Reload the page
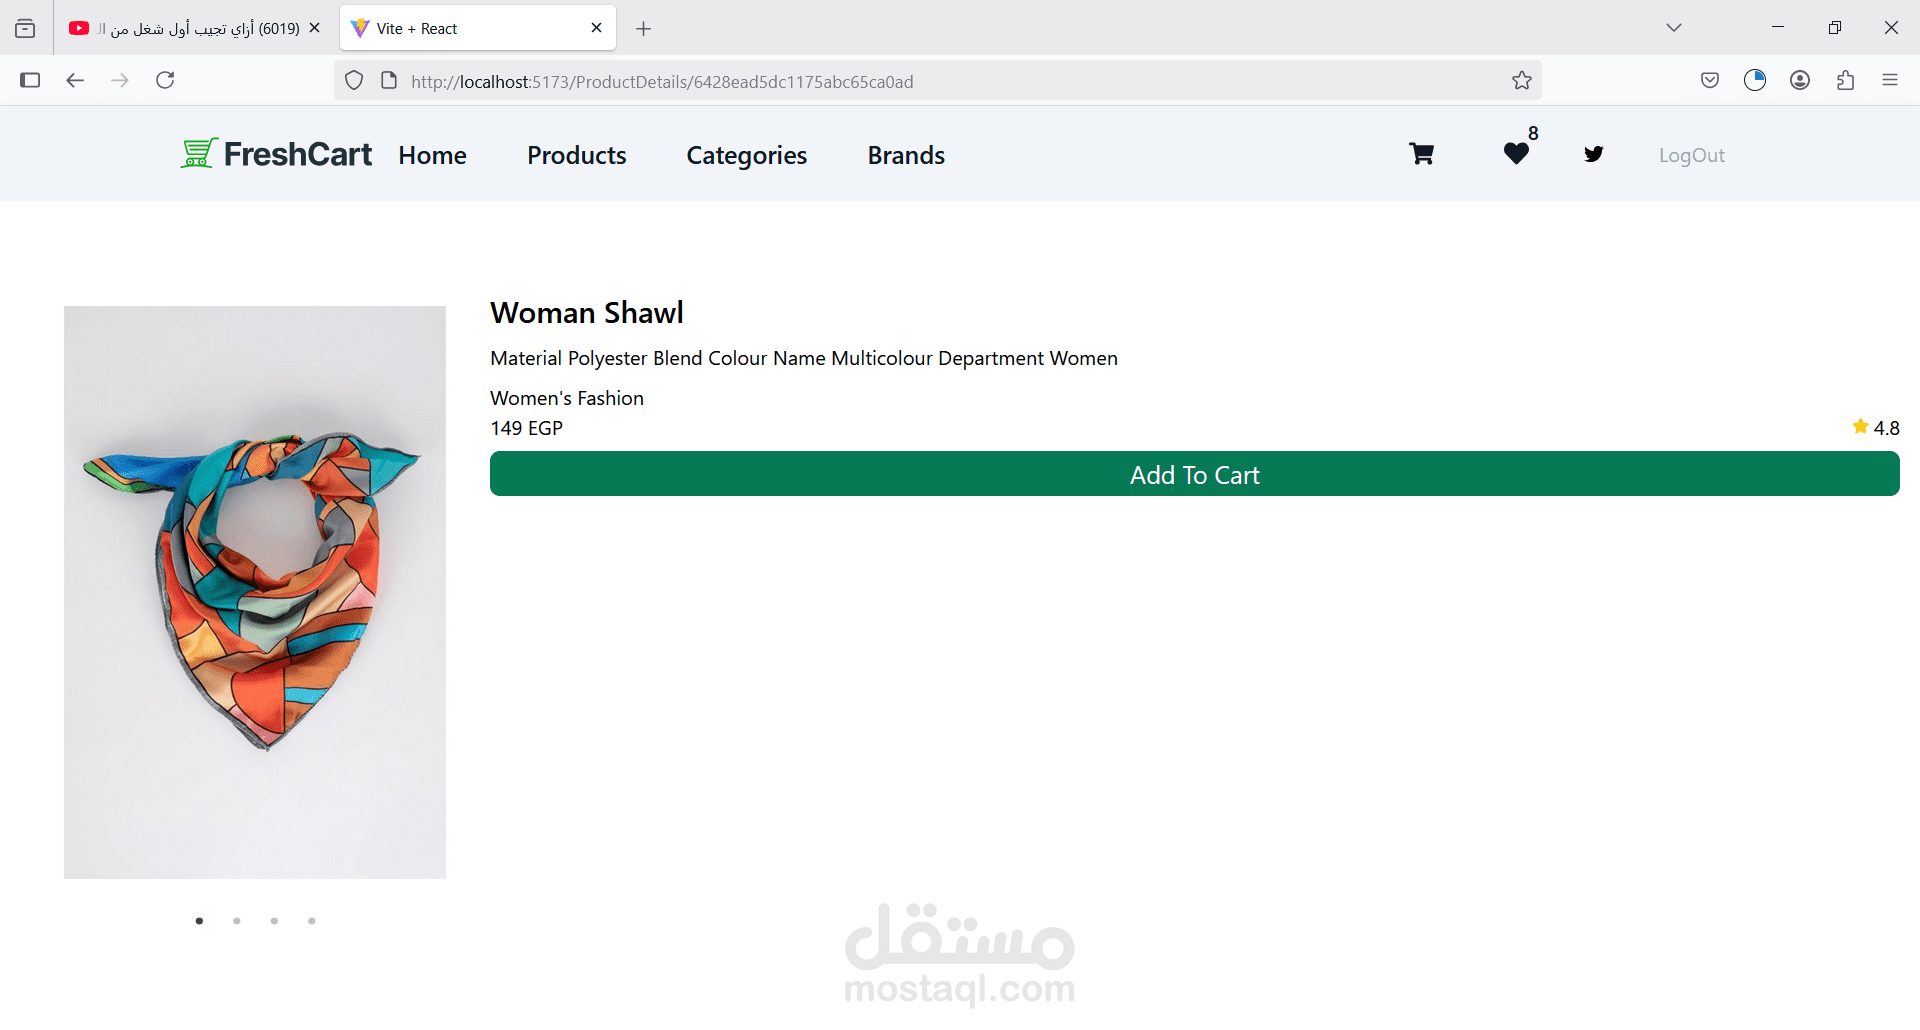 (165, 80)
